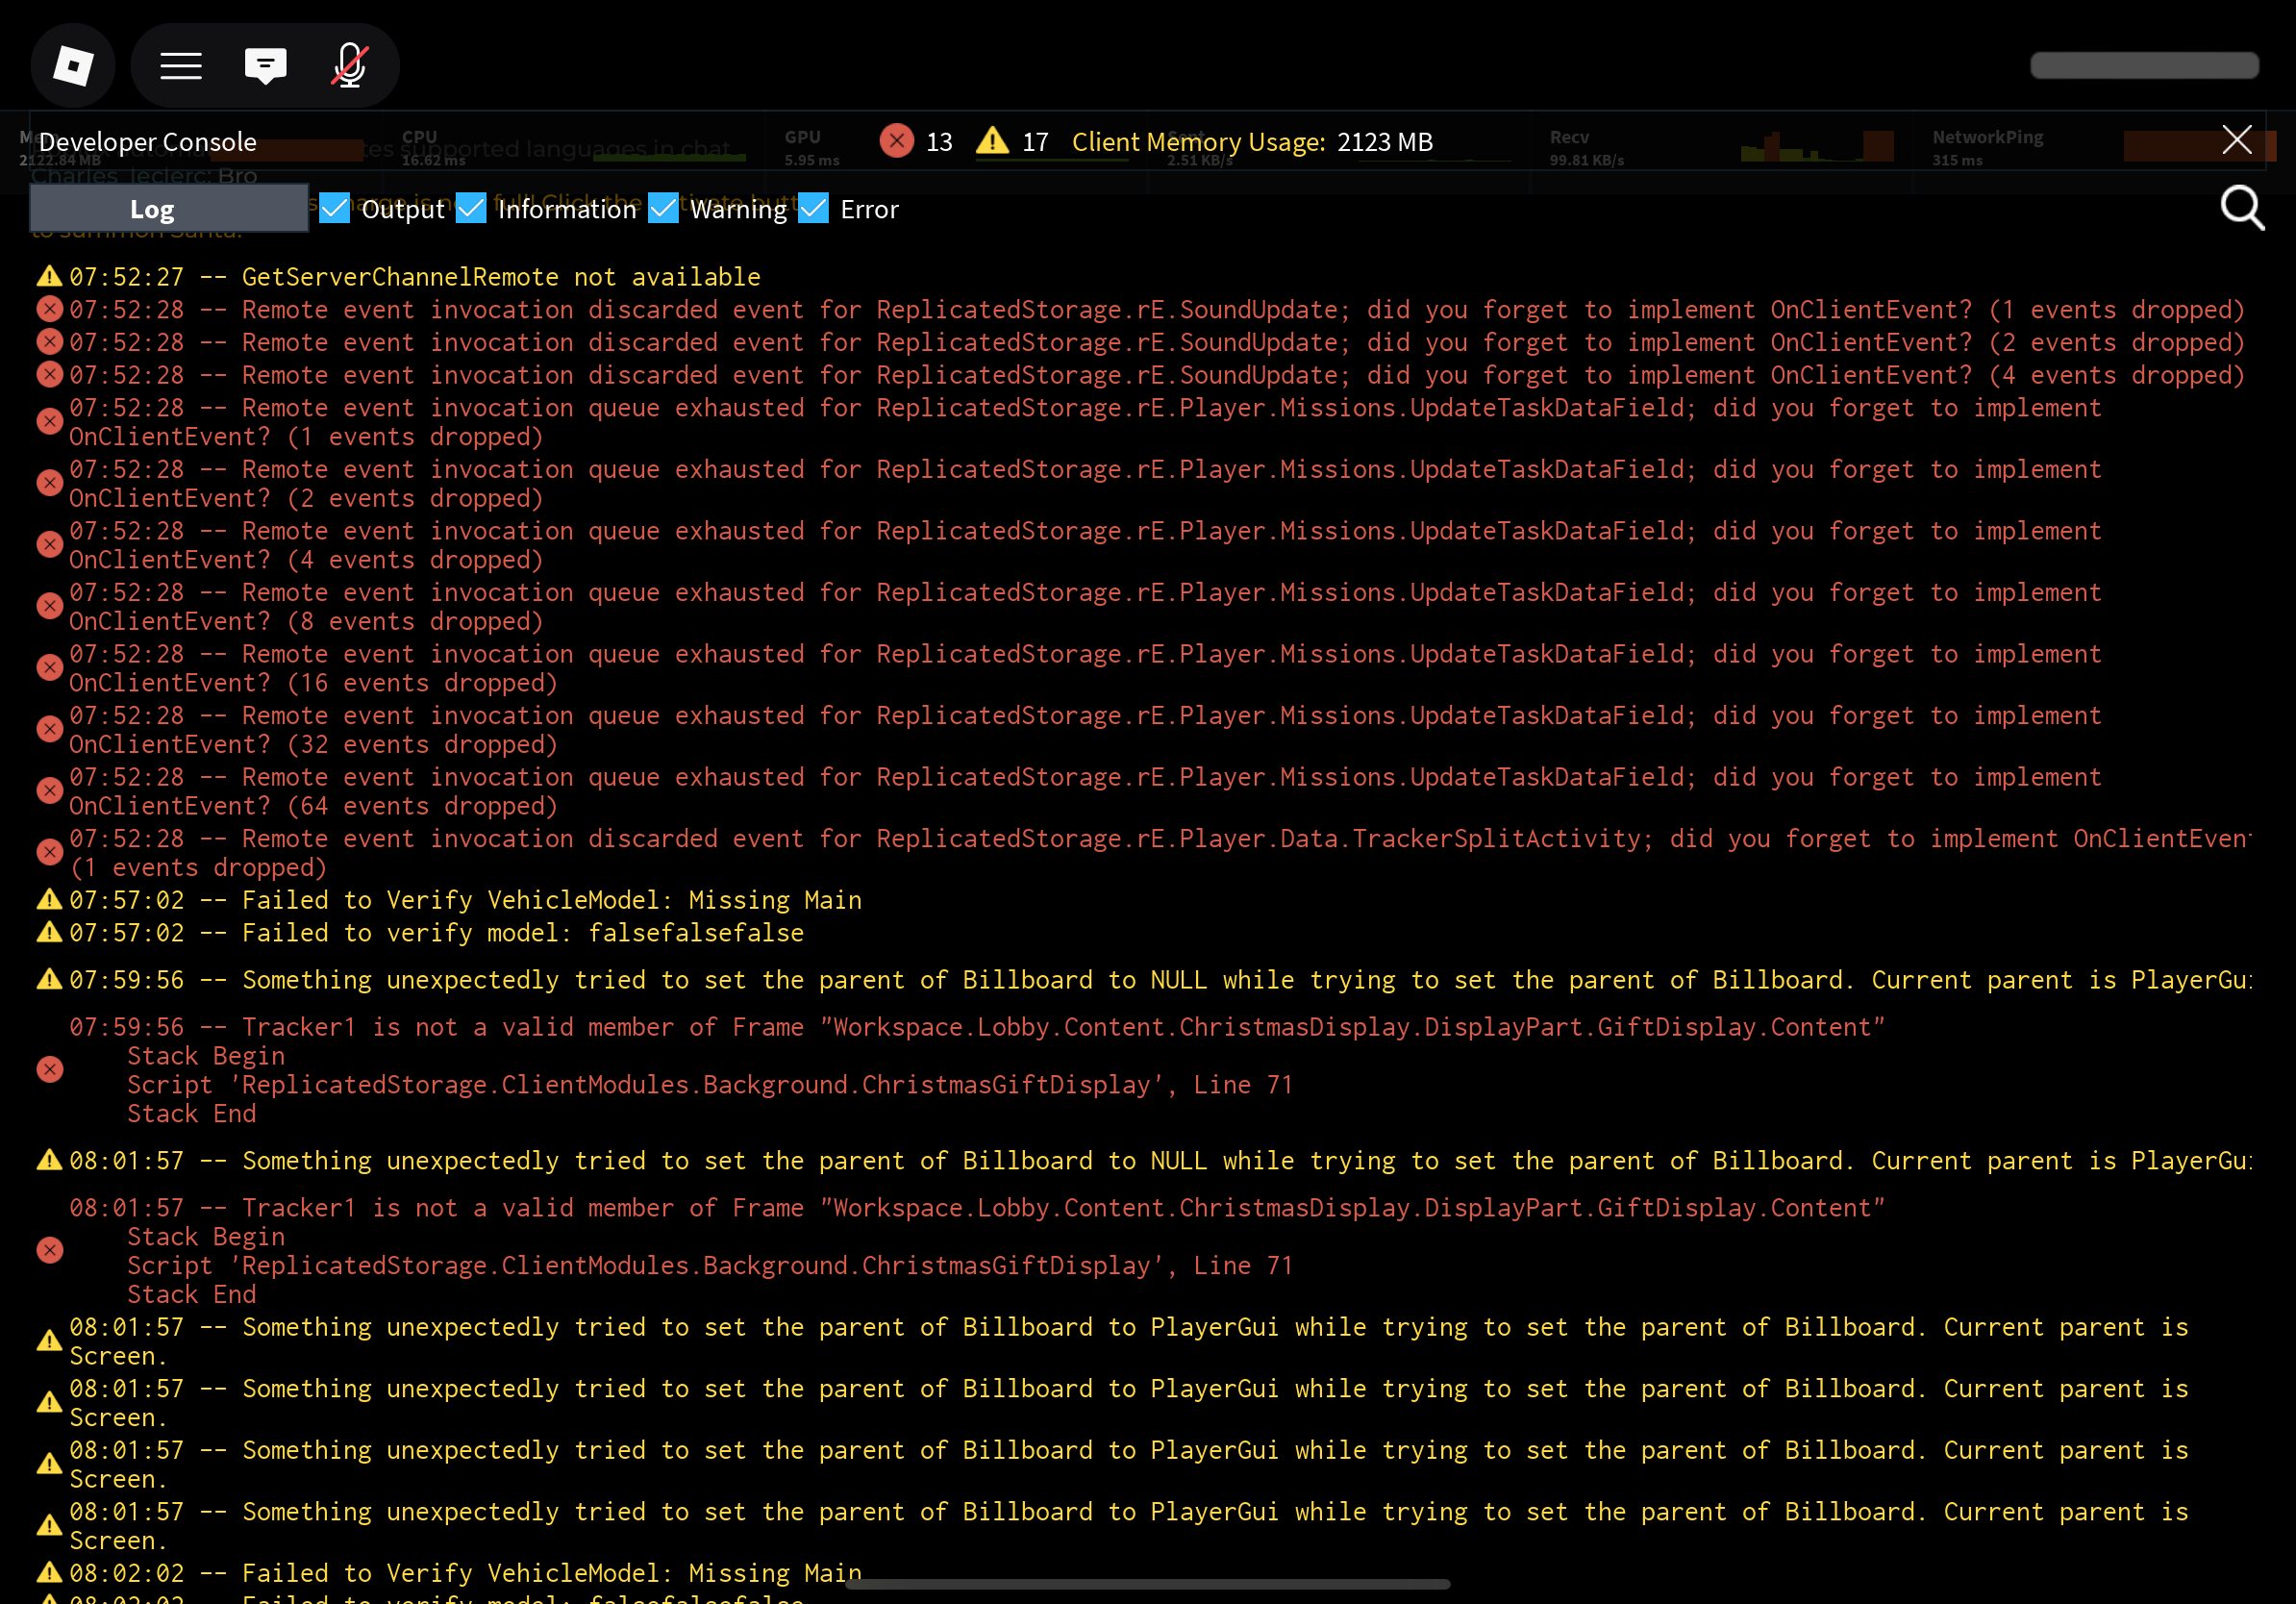
Task: Close the Developer Console with X
Action: (x=2236, y=140)
